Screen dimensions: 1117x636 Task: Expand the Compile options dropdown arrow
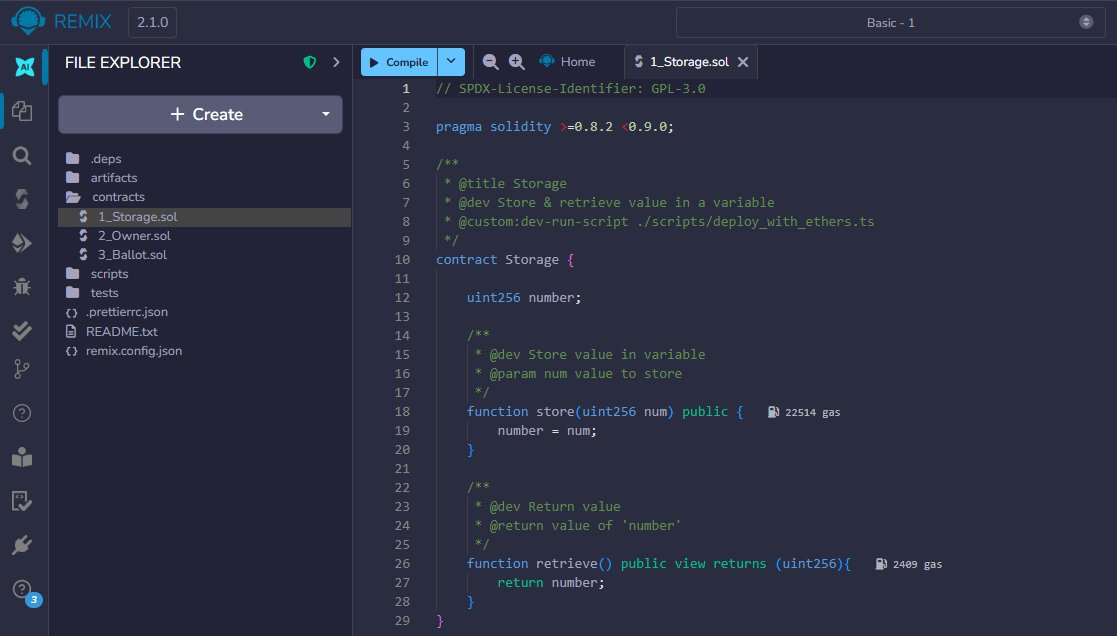click(x=451, y=62)
